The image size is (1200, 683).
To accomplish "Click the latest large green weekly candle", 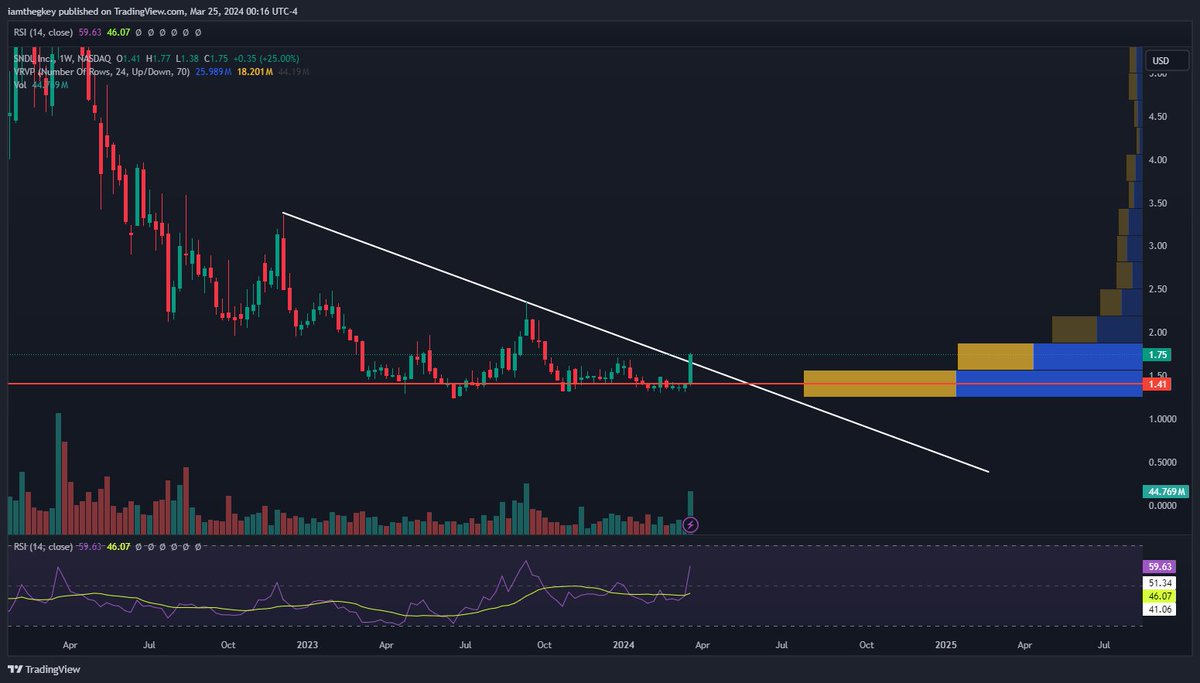I will [691, 369].
